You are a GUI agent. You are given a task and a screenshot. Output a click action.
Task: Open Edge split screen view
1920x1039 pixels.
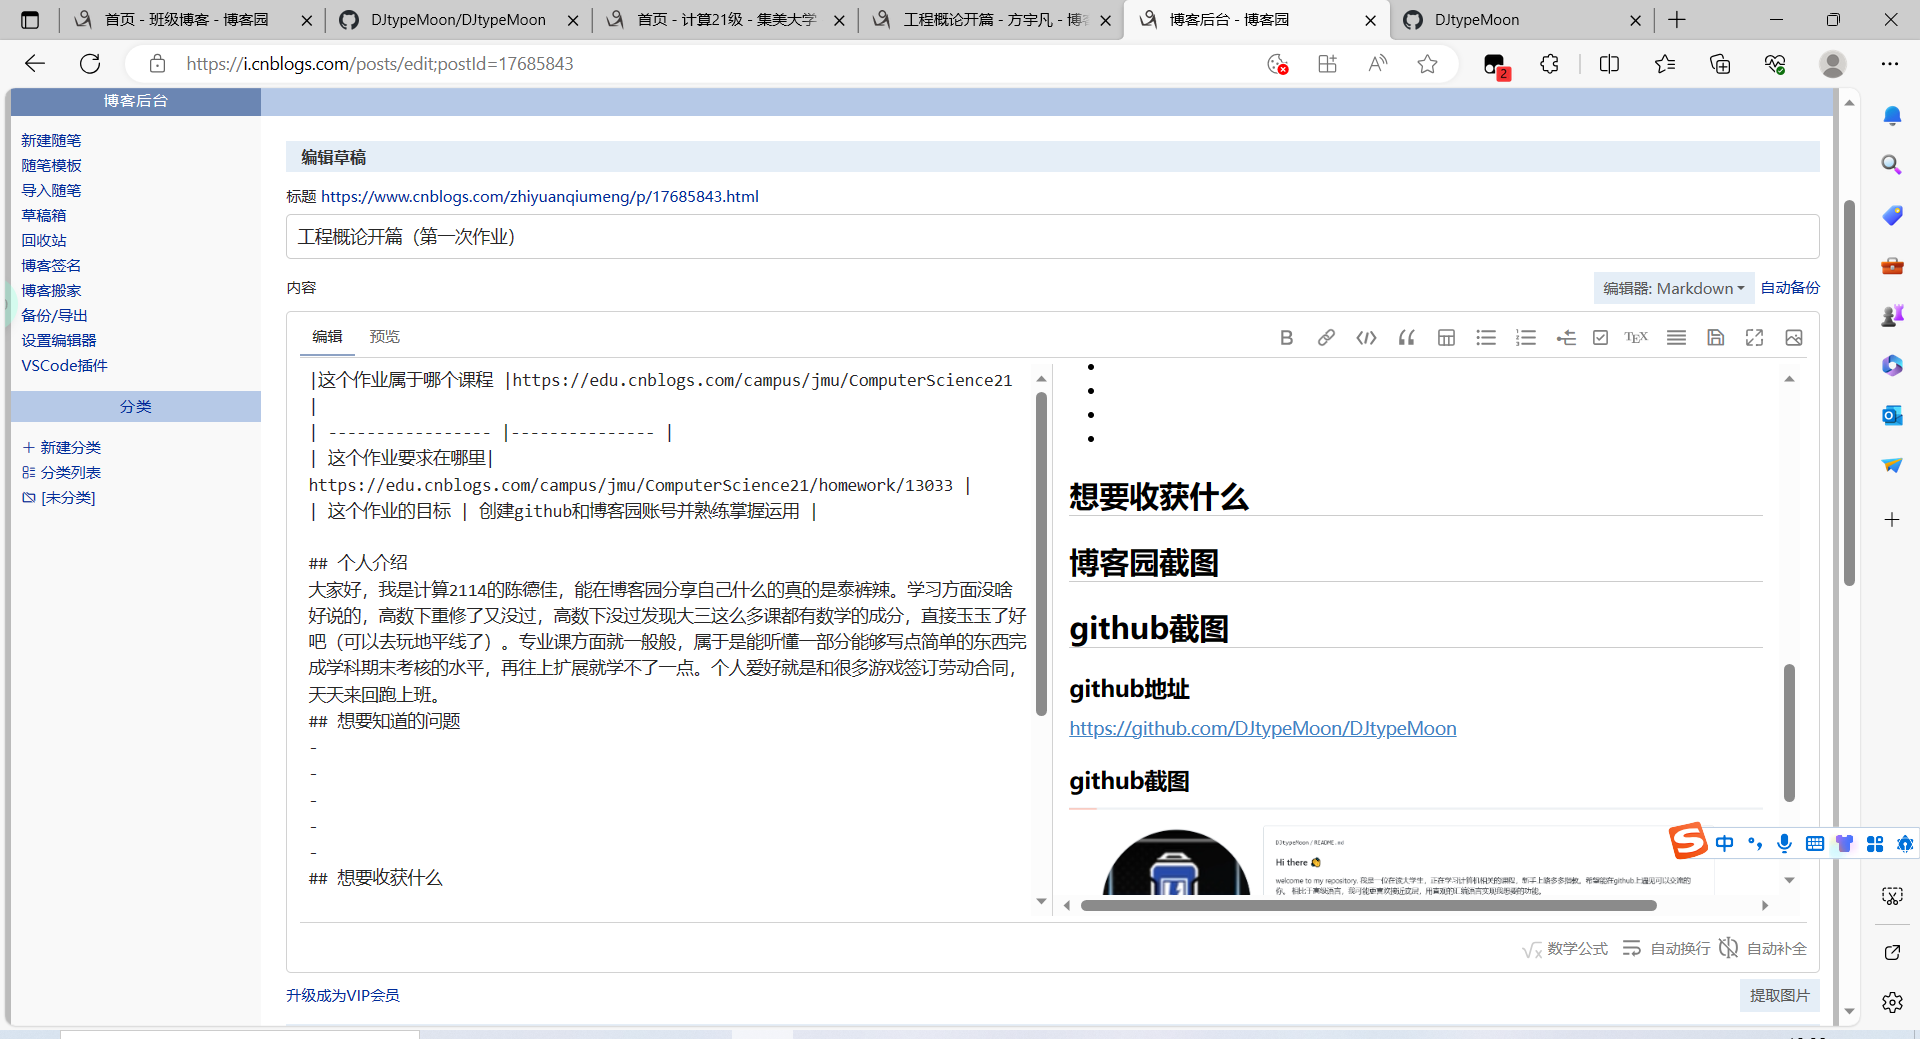[1609, 64]
